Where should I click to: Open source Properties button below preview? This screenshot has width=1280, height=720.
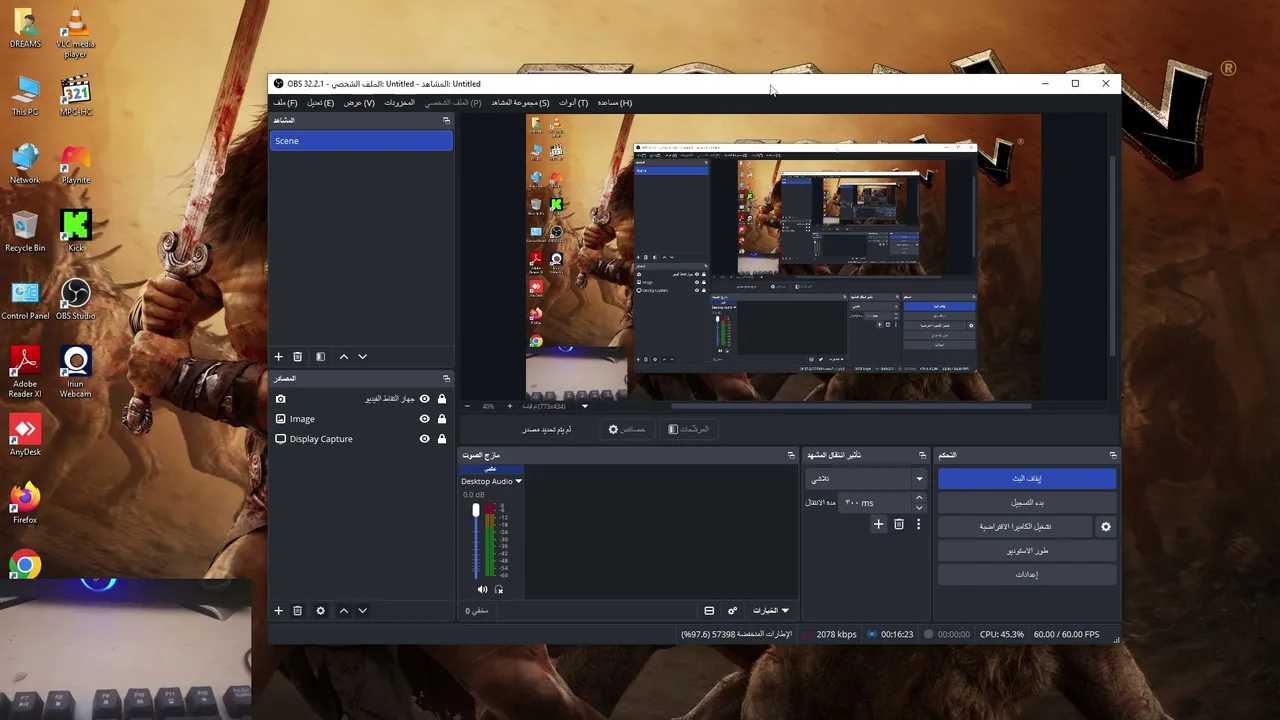click(627, 429)
